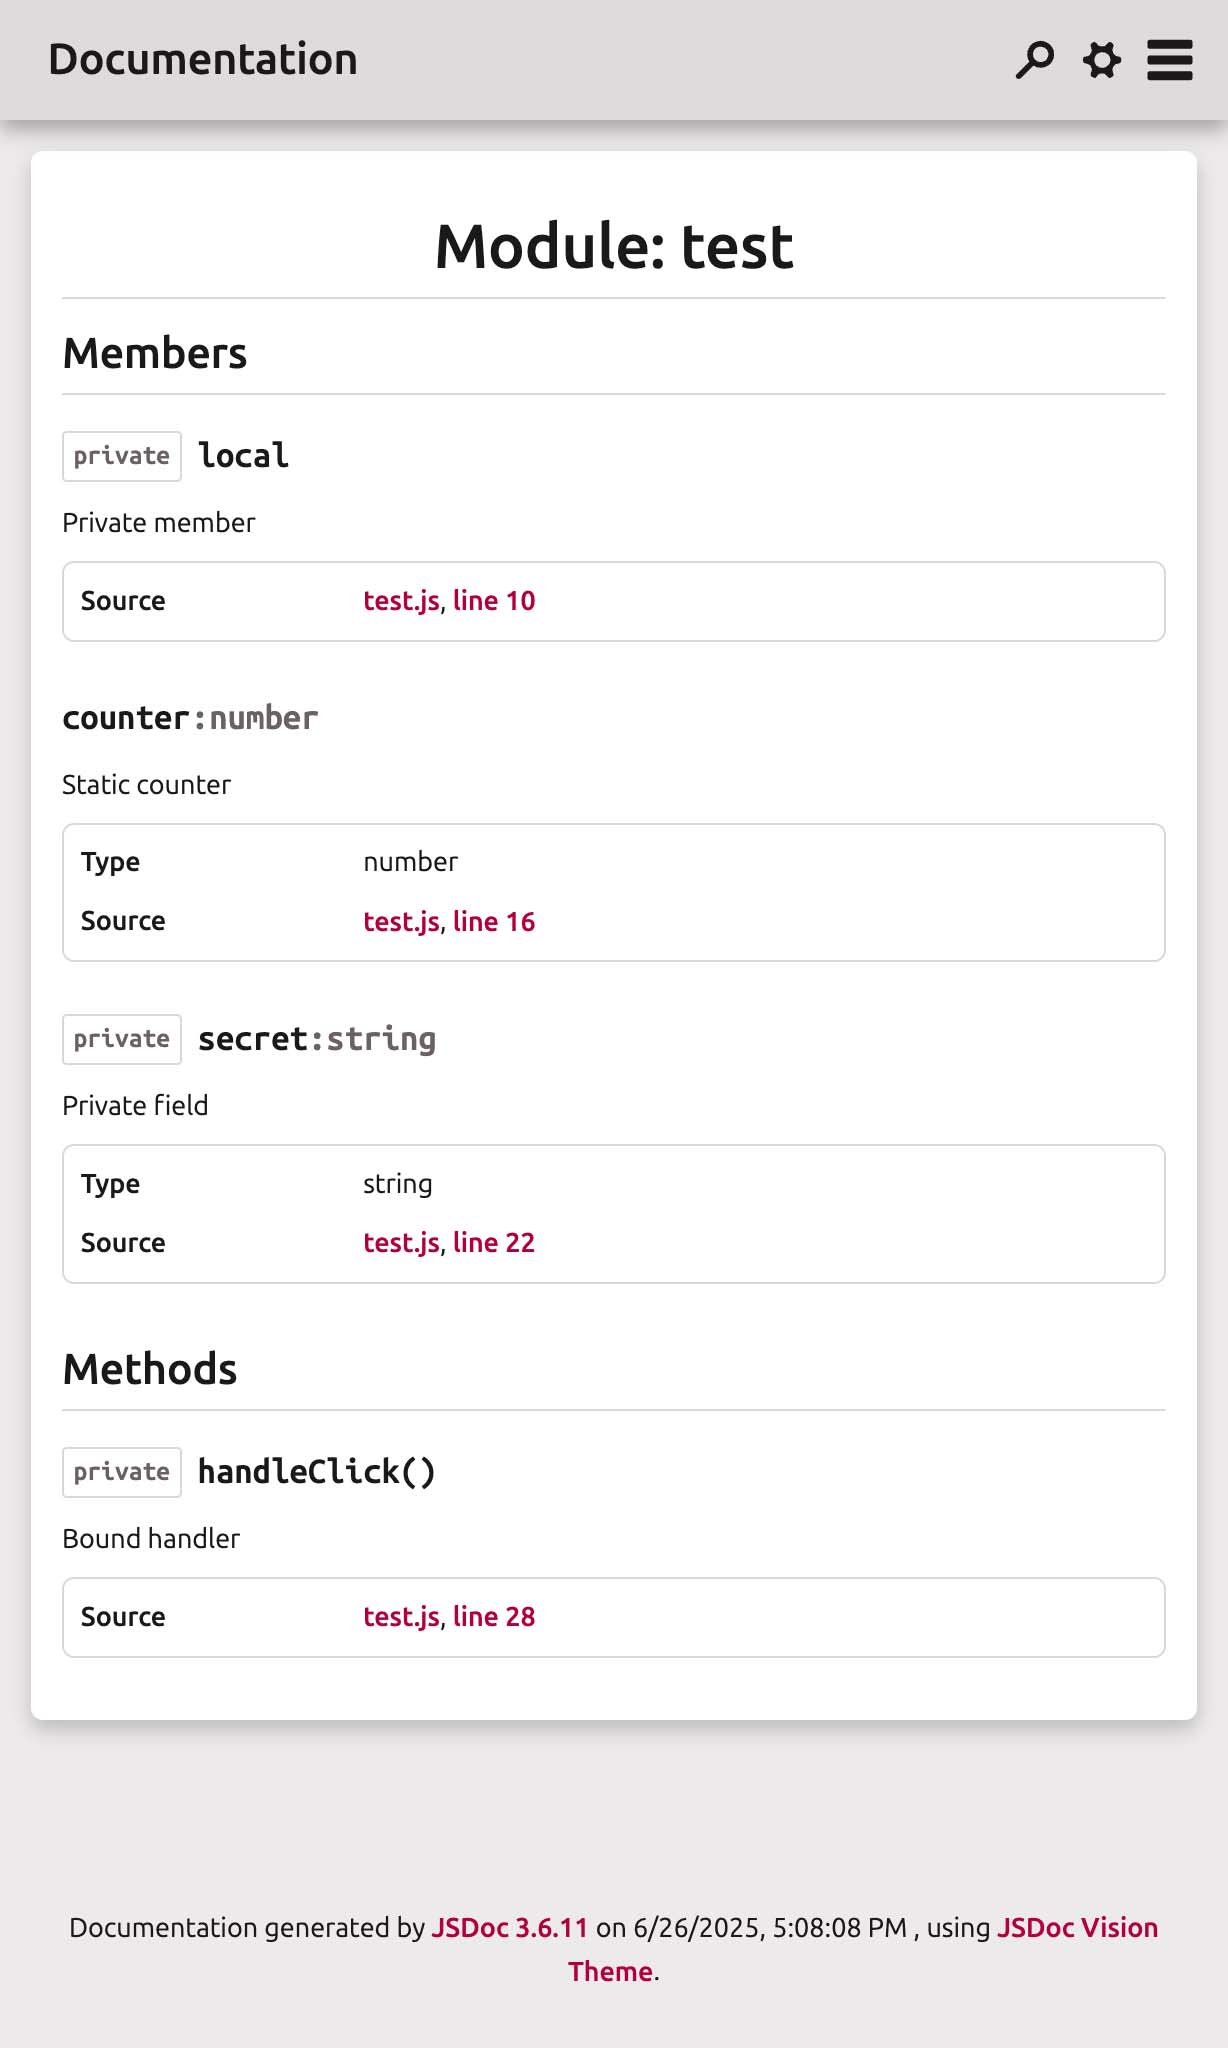Jump to line 28 source link
This screenshot has height=2048, width=1228.
pos(494,1617)
